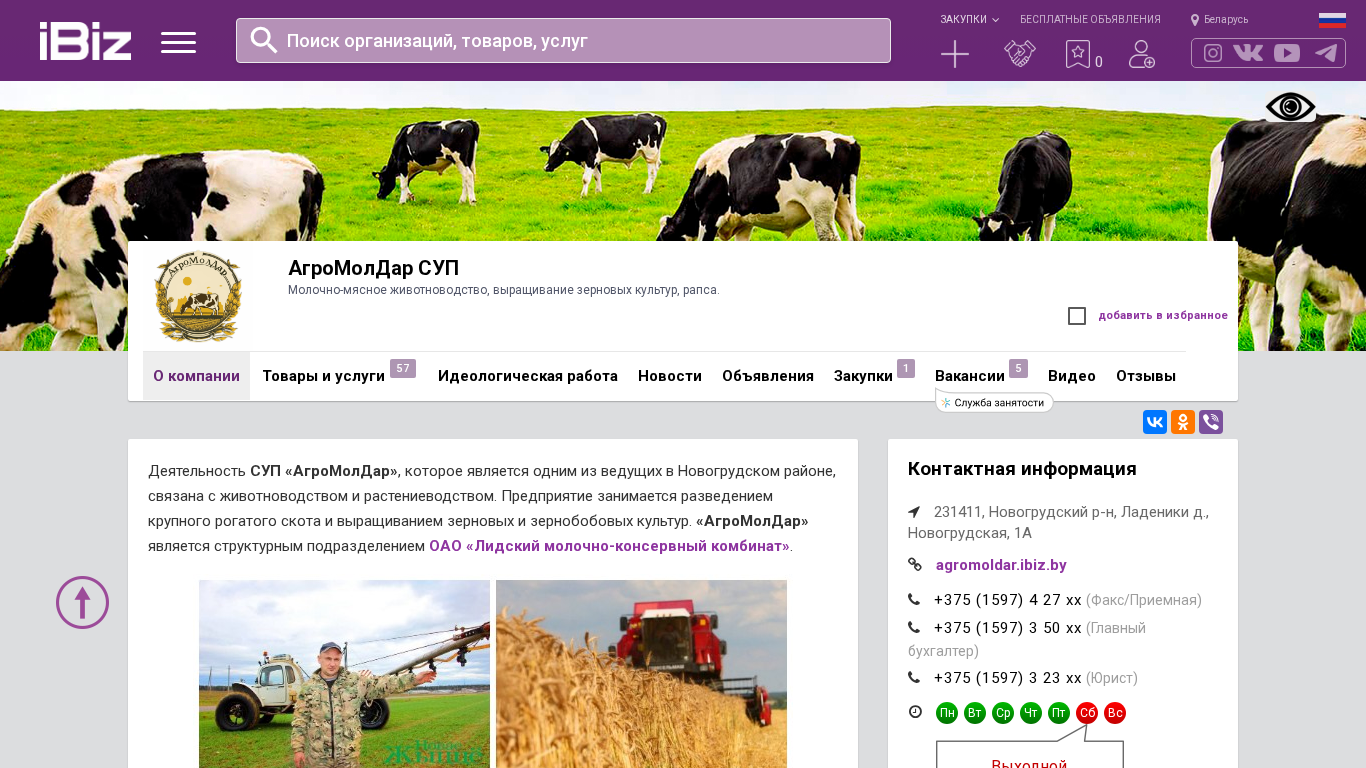Click phone icon for Юрист number

[914, 678]
